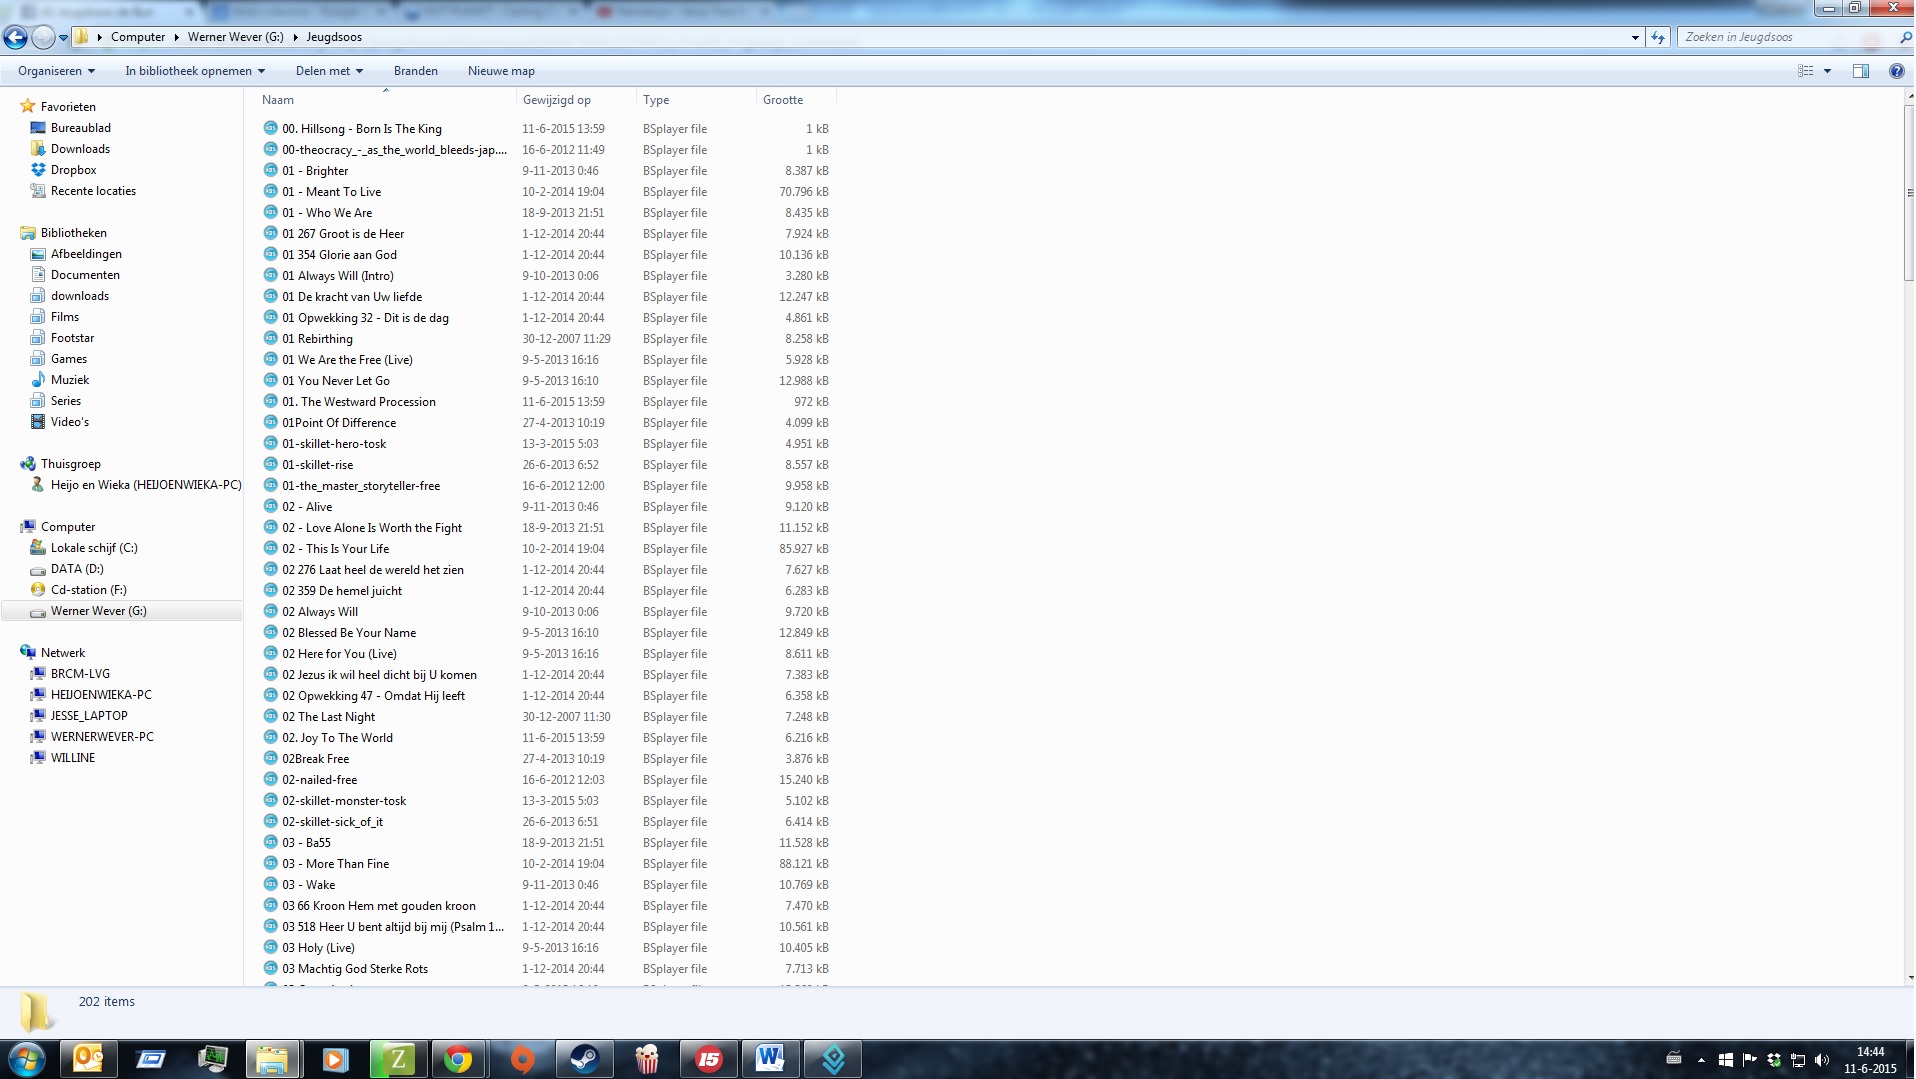Viewport: 1916px width, 1079px height.
Task: Open Google Chrome from the taskbar
Action: tap(459, 1059)
